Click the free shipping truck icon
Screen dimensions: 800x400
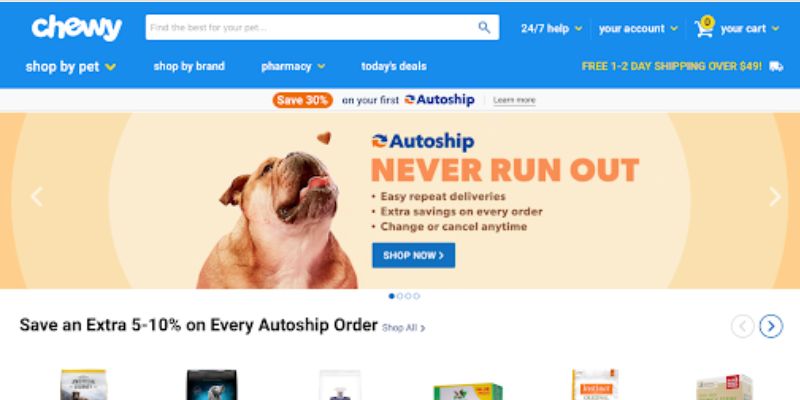(x=776, y=66)
